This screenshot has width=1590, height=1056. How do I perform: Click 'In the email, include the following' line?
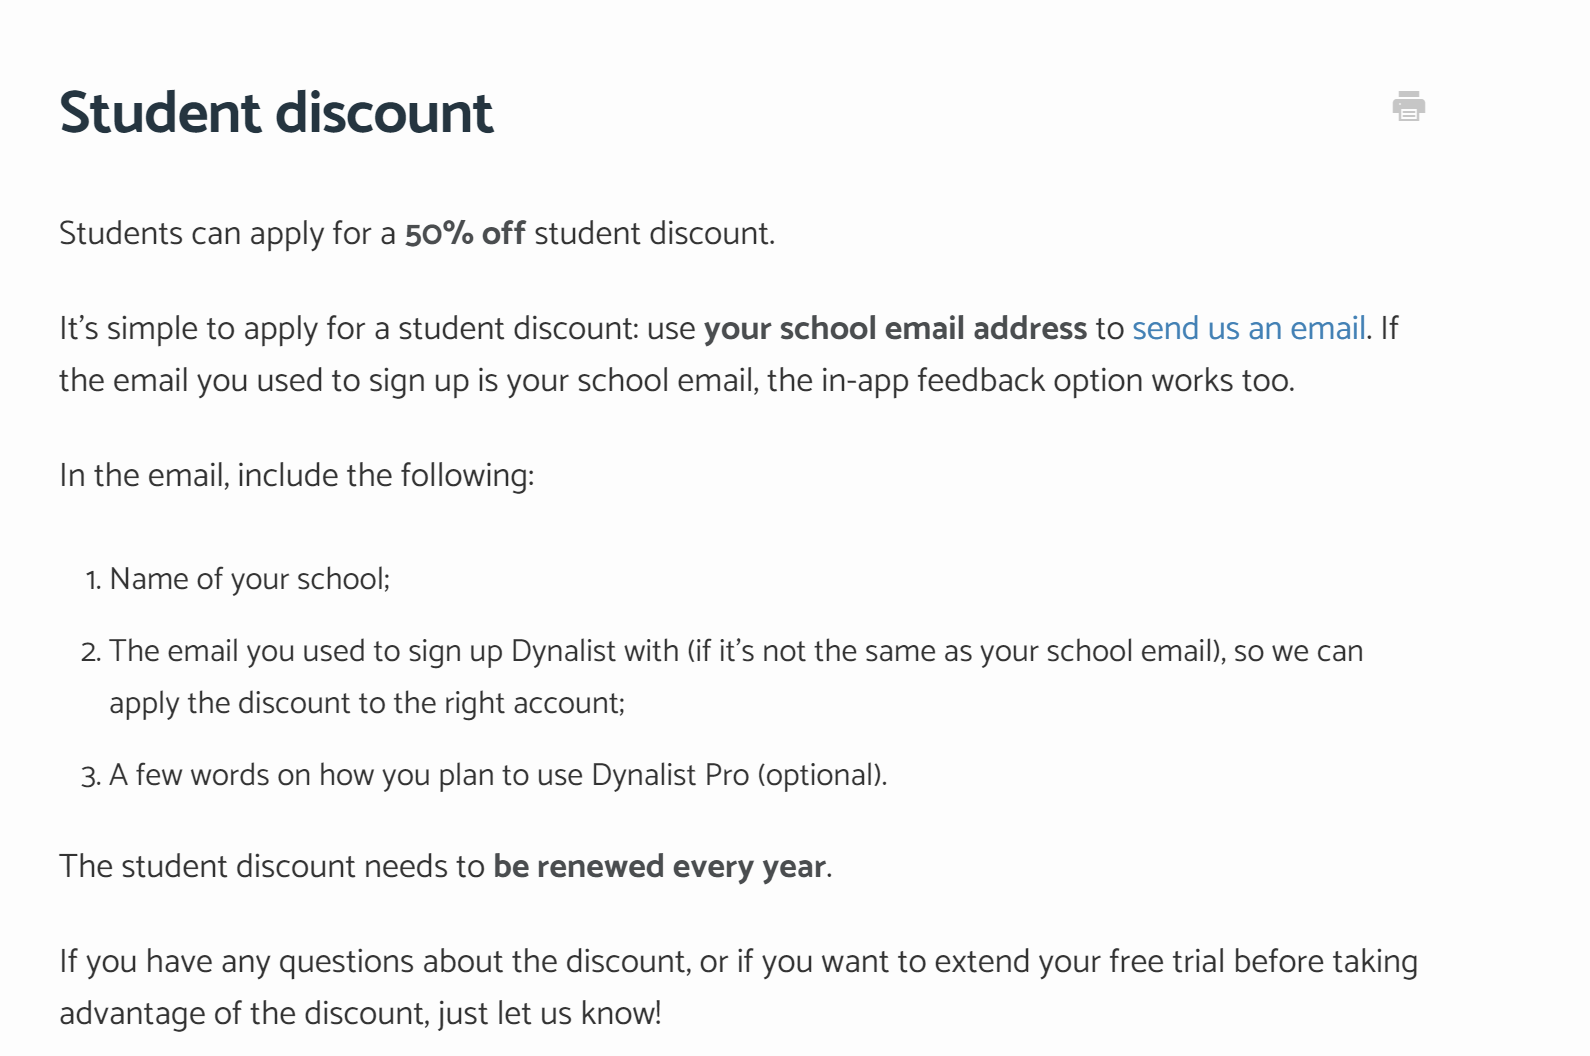[x=297, y=475]
